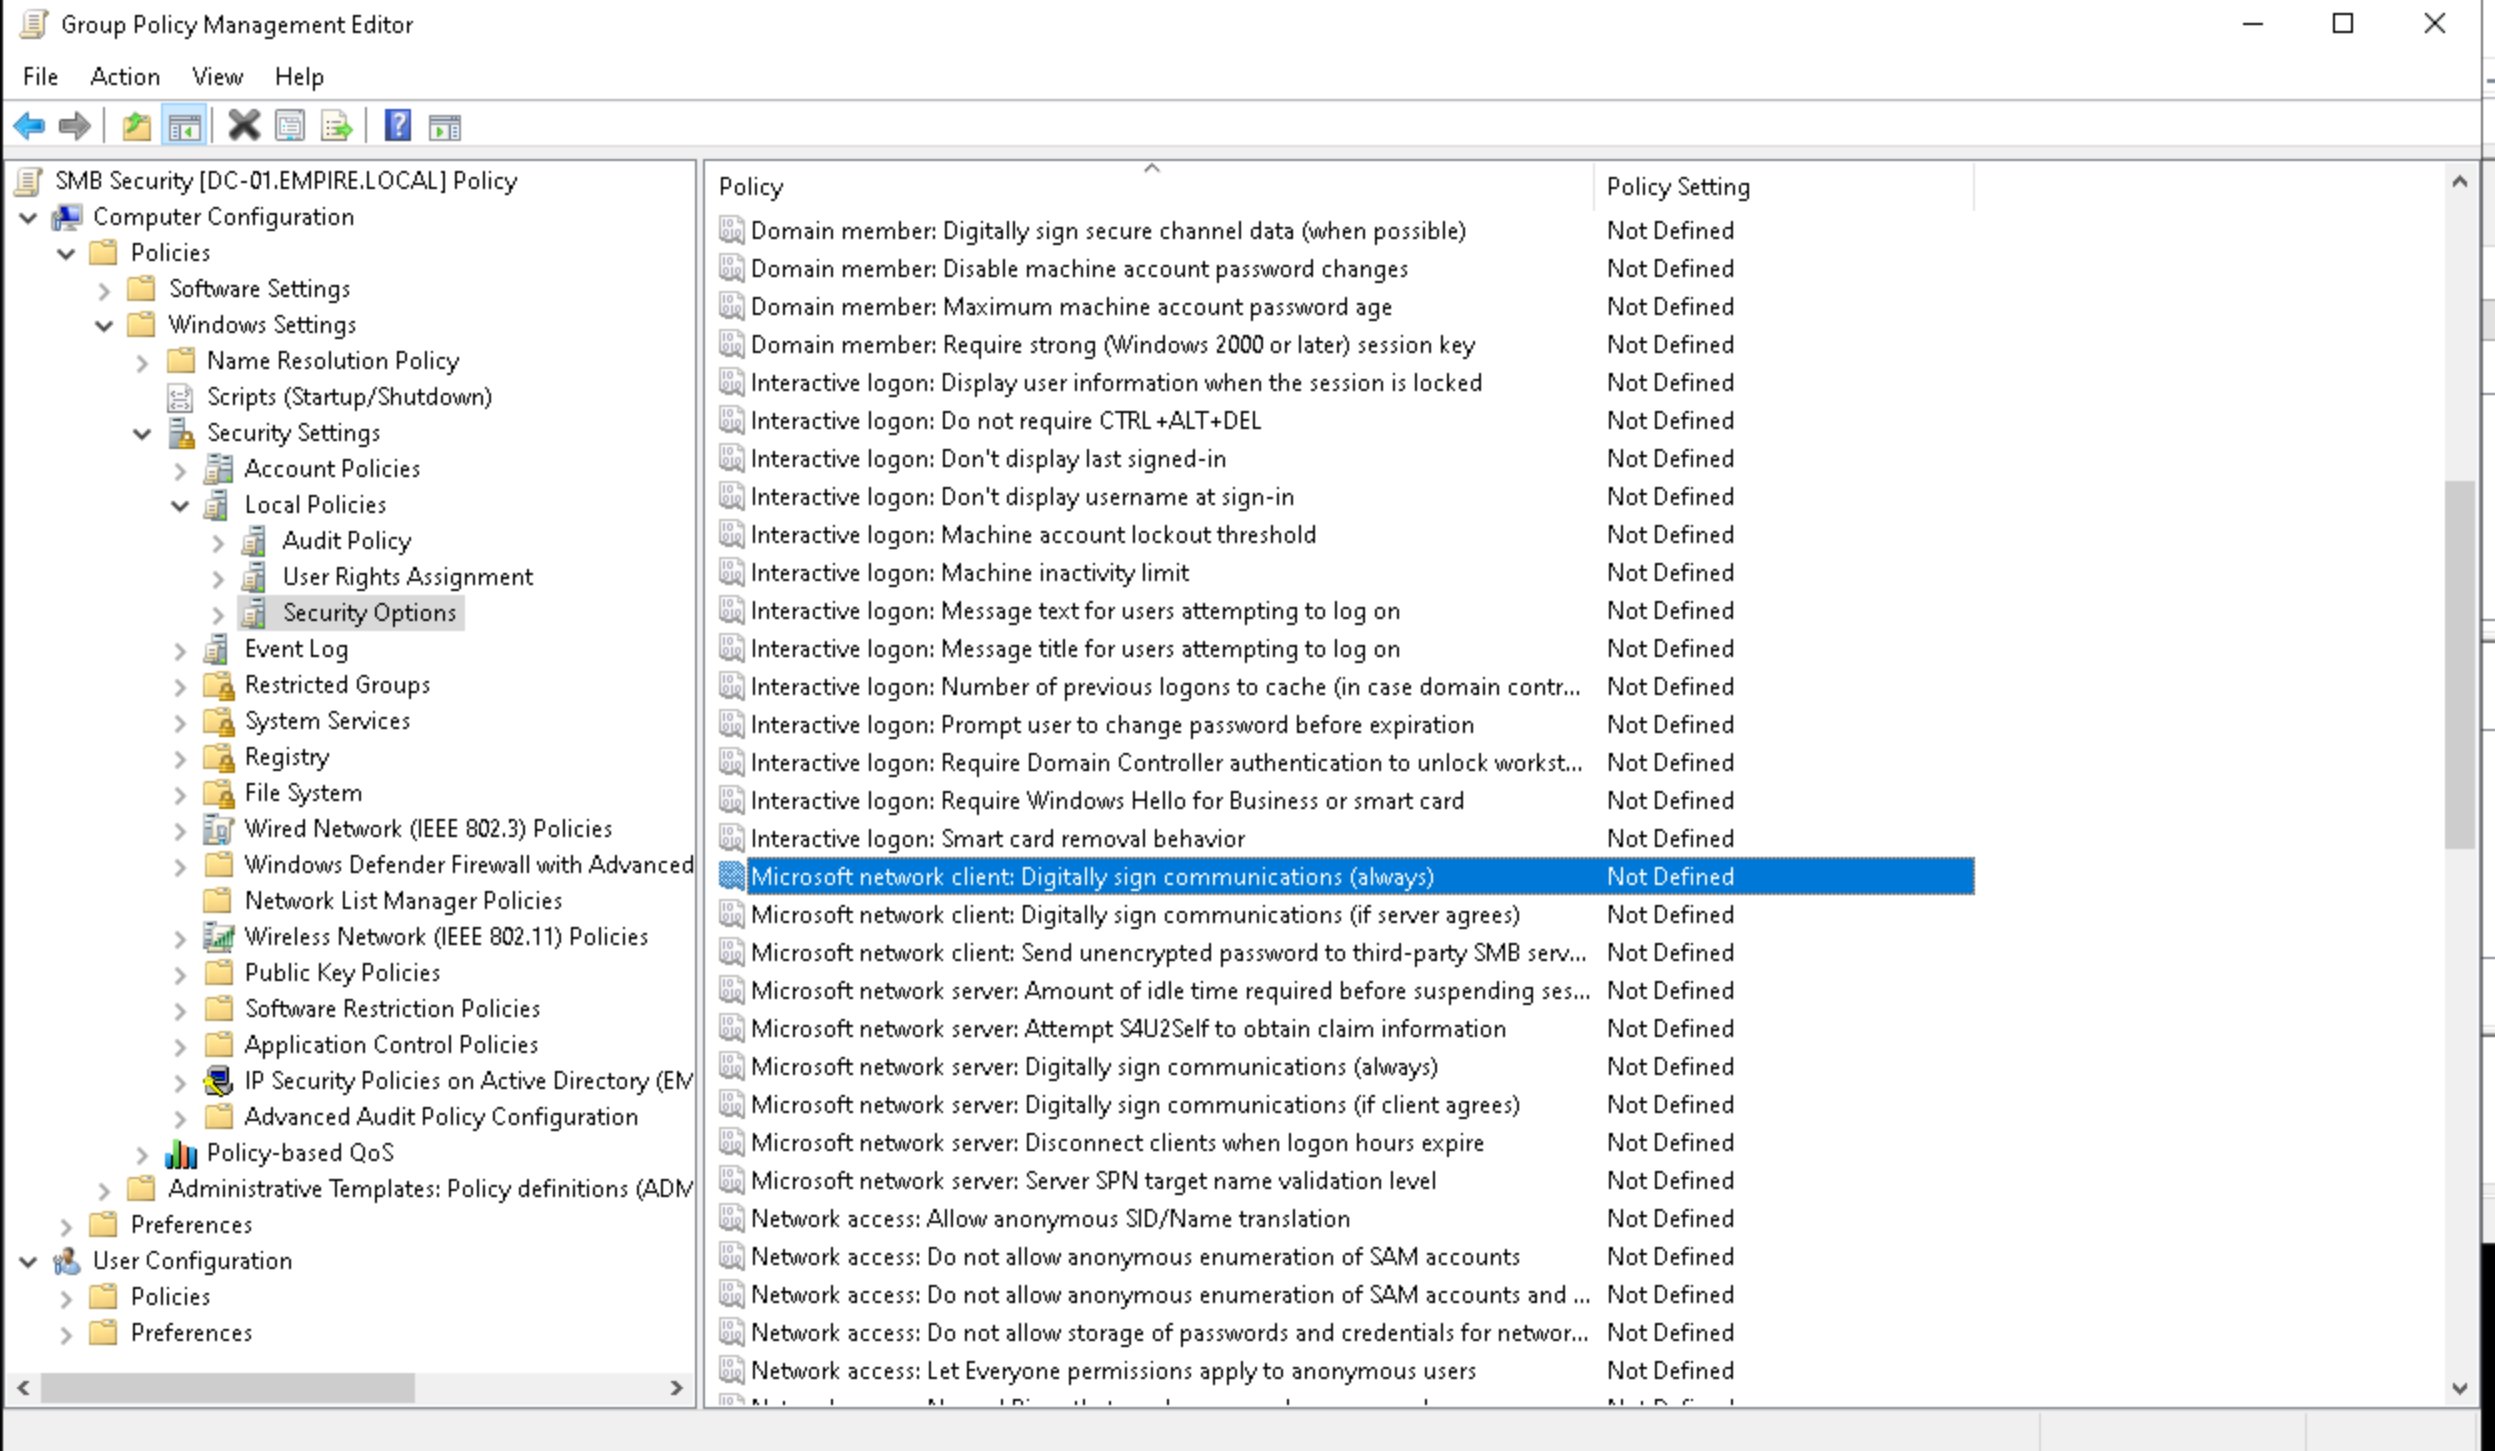The width and height of the screenshot is (2495, 1451).
Task: Collapse the Local Policies tree node
Action: point(180,505)
